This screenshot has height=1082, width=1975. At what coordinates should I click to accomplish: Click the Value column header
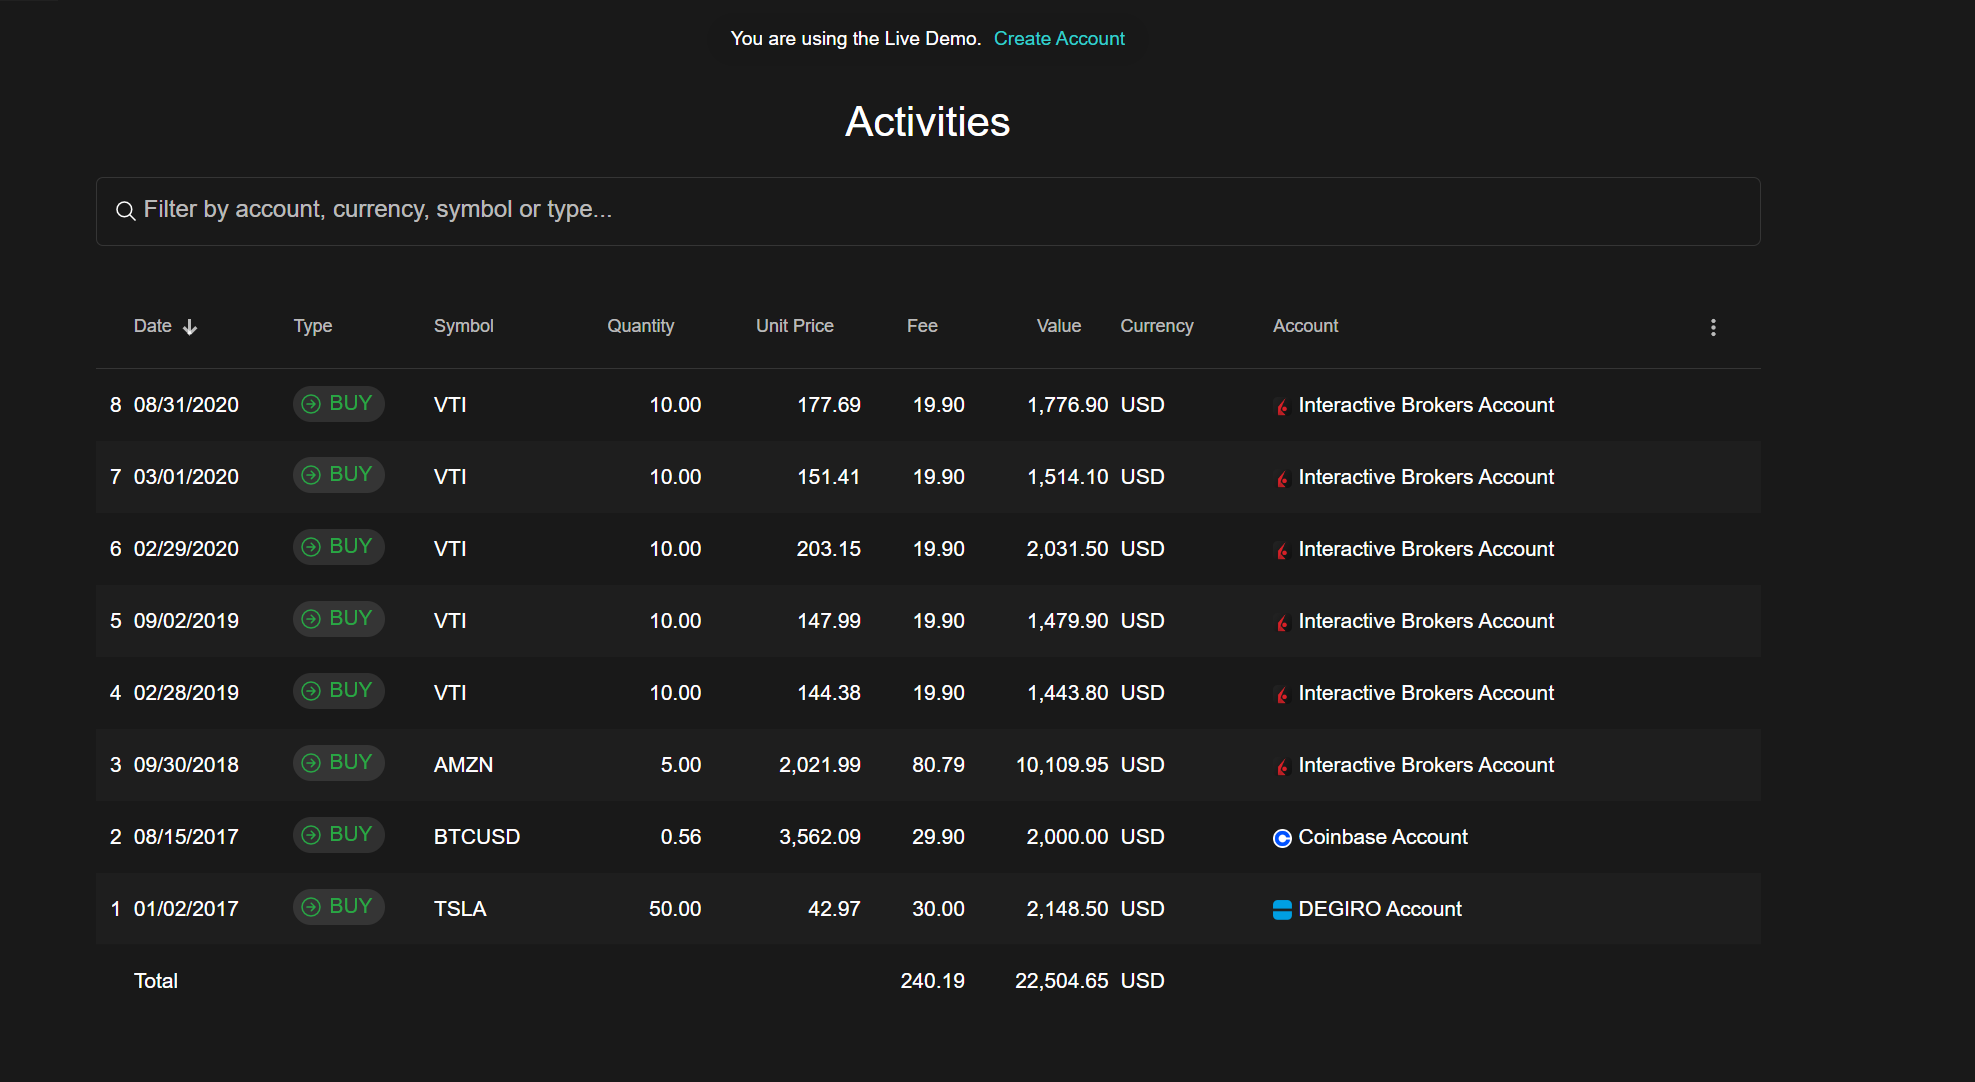1058,326
